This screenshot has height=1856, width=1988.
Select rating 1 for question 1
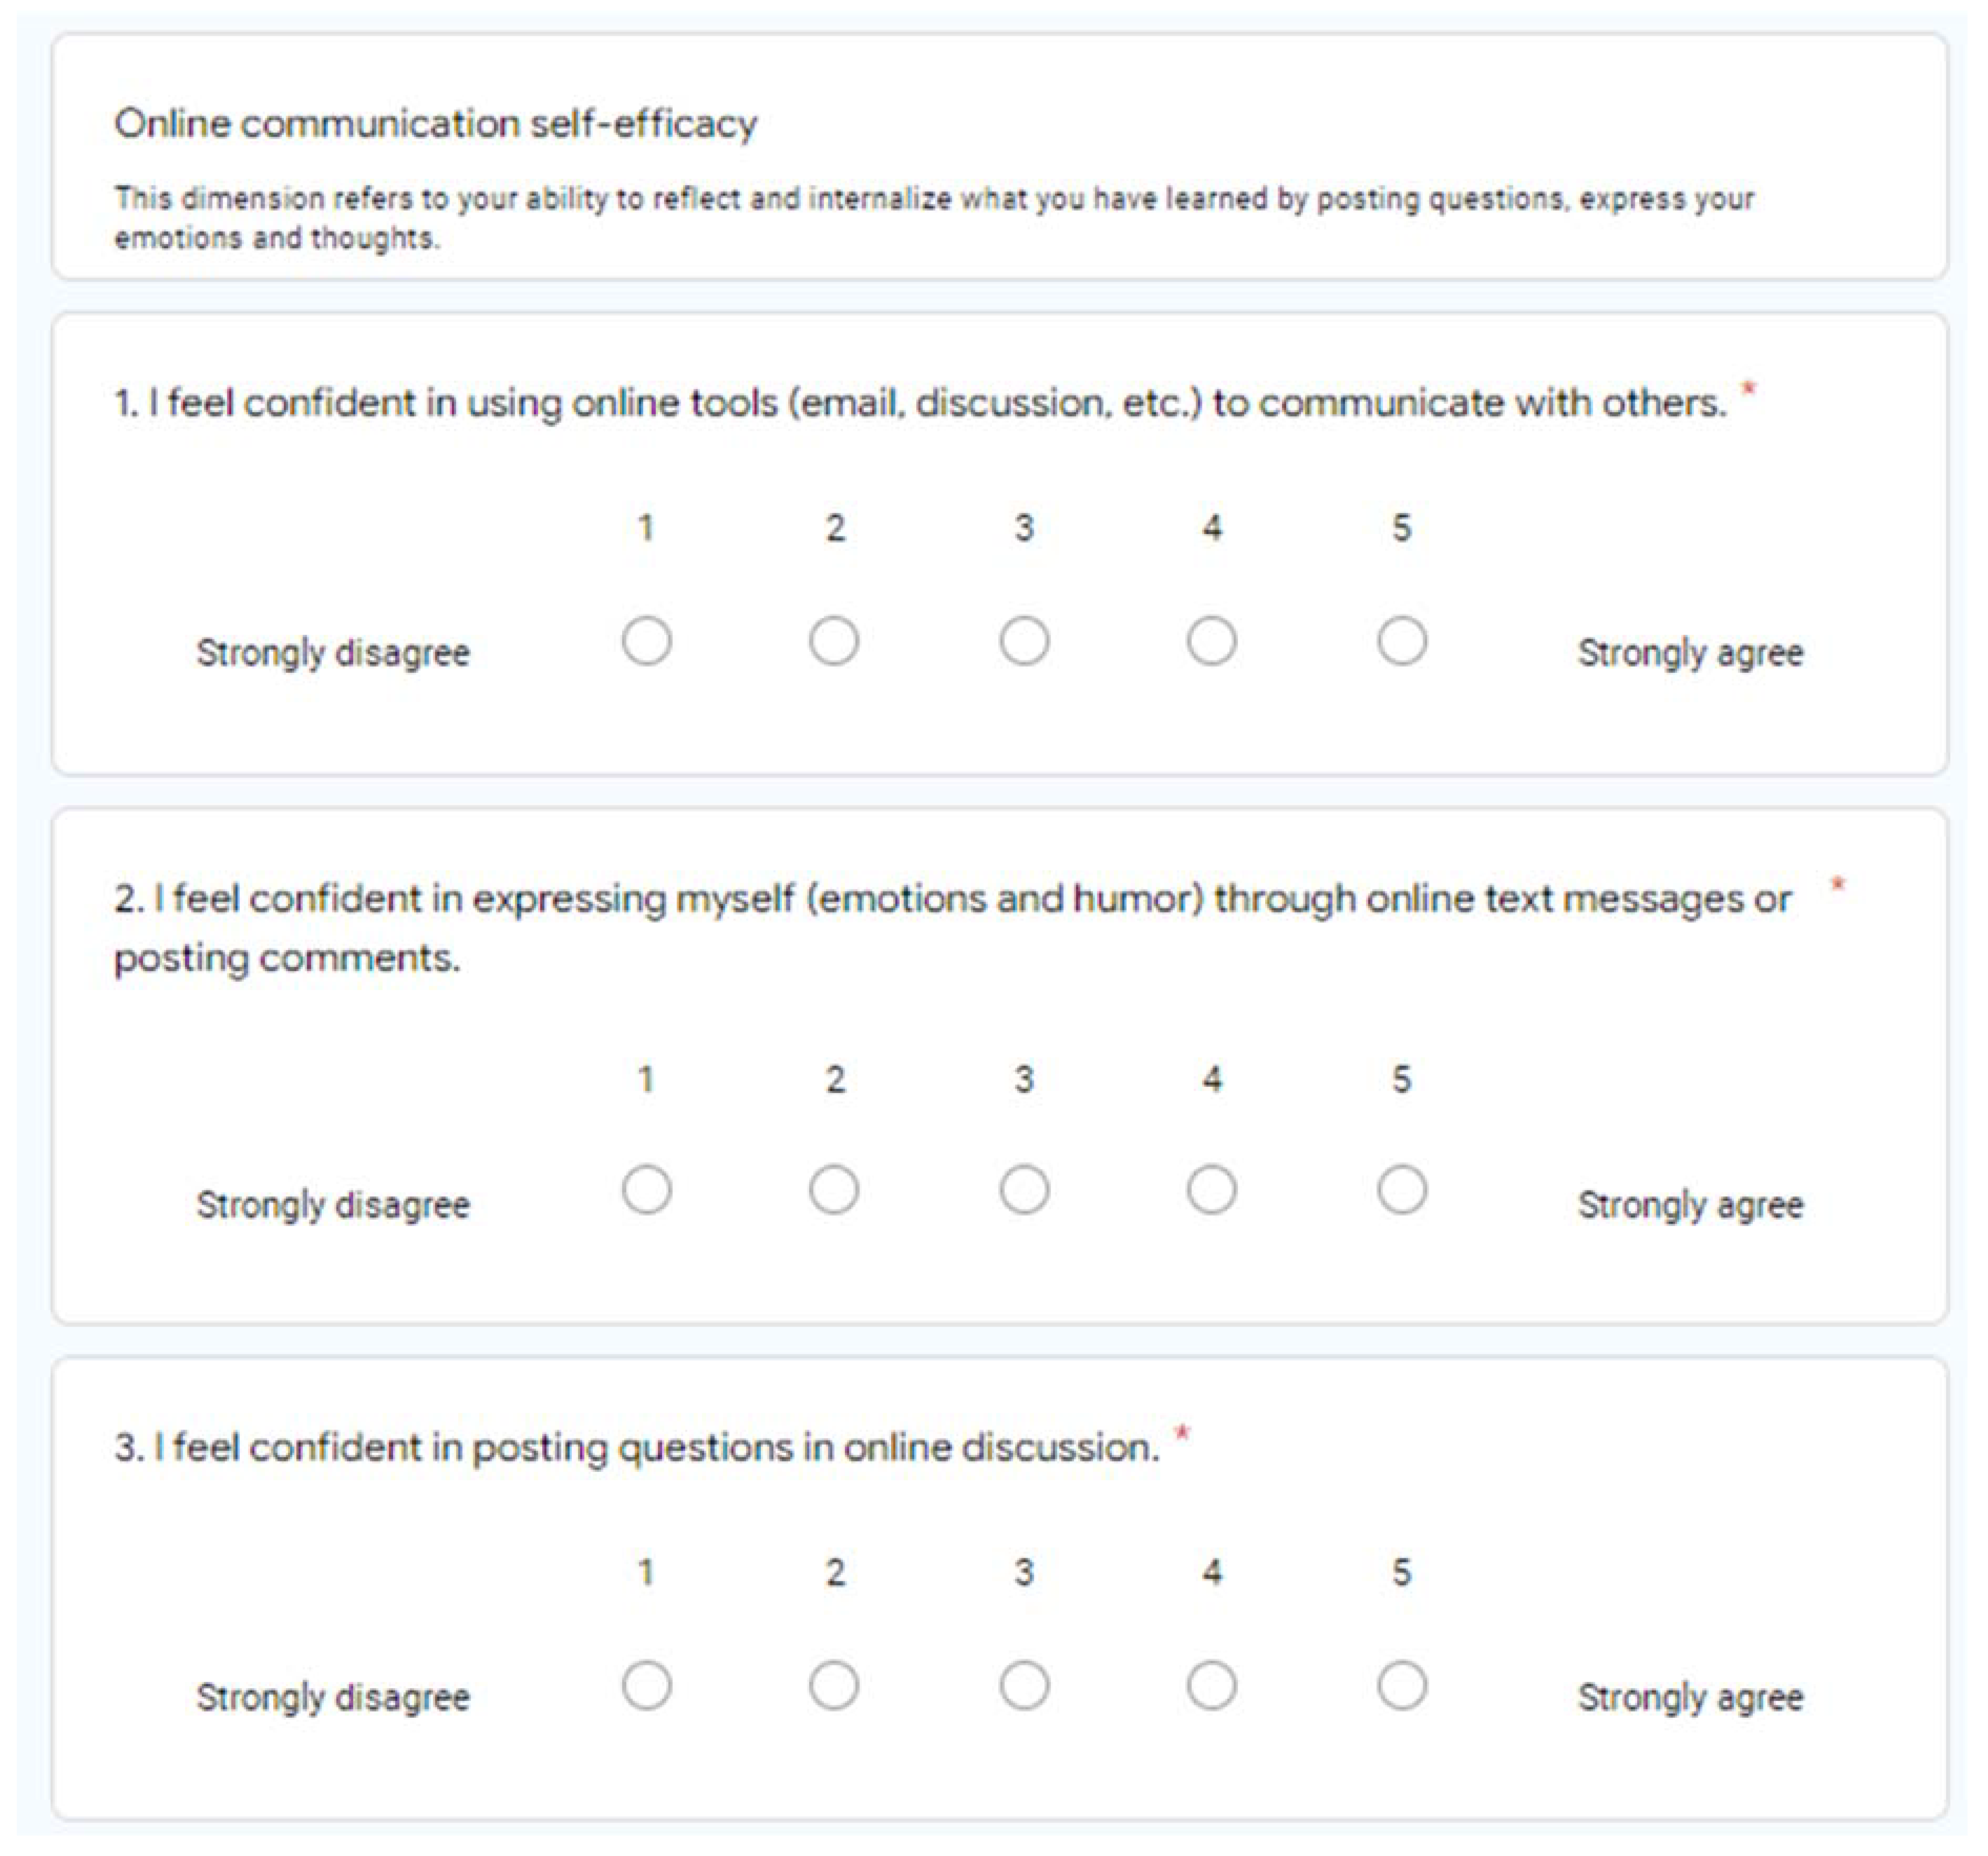(646, 641)
